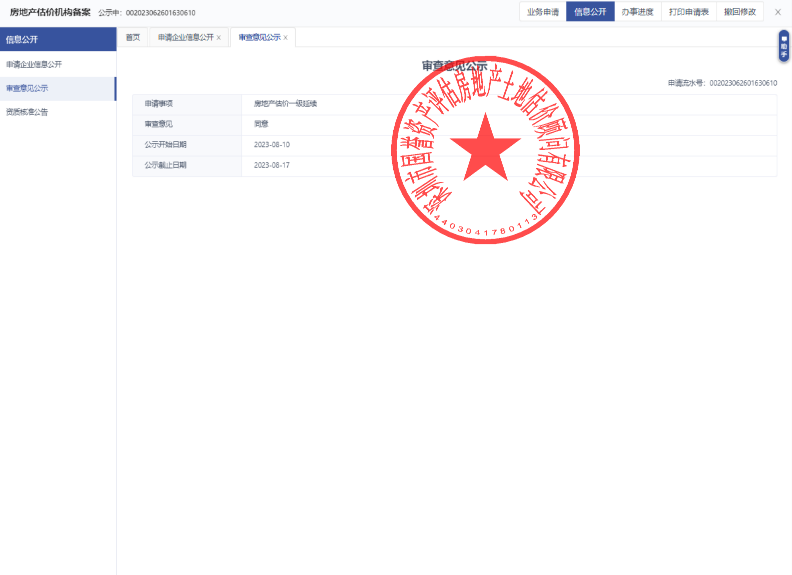Click the 2023-08-10 start date cell
Image resolution: width=792 pixels, height=575 pixels.
(272, 145)
